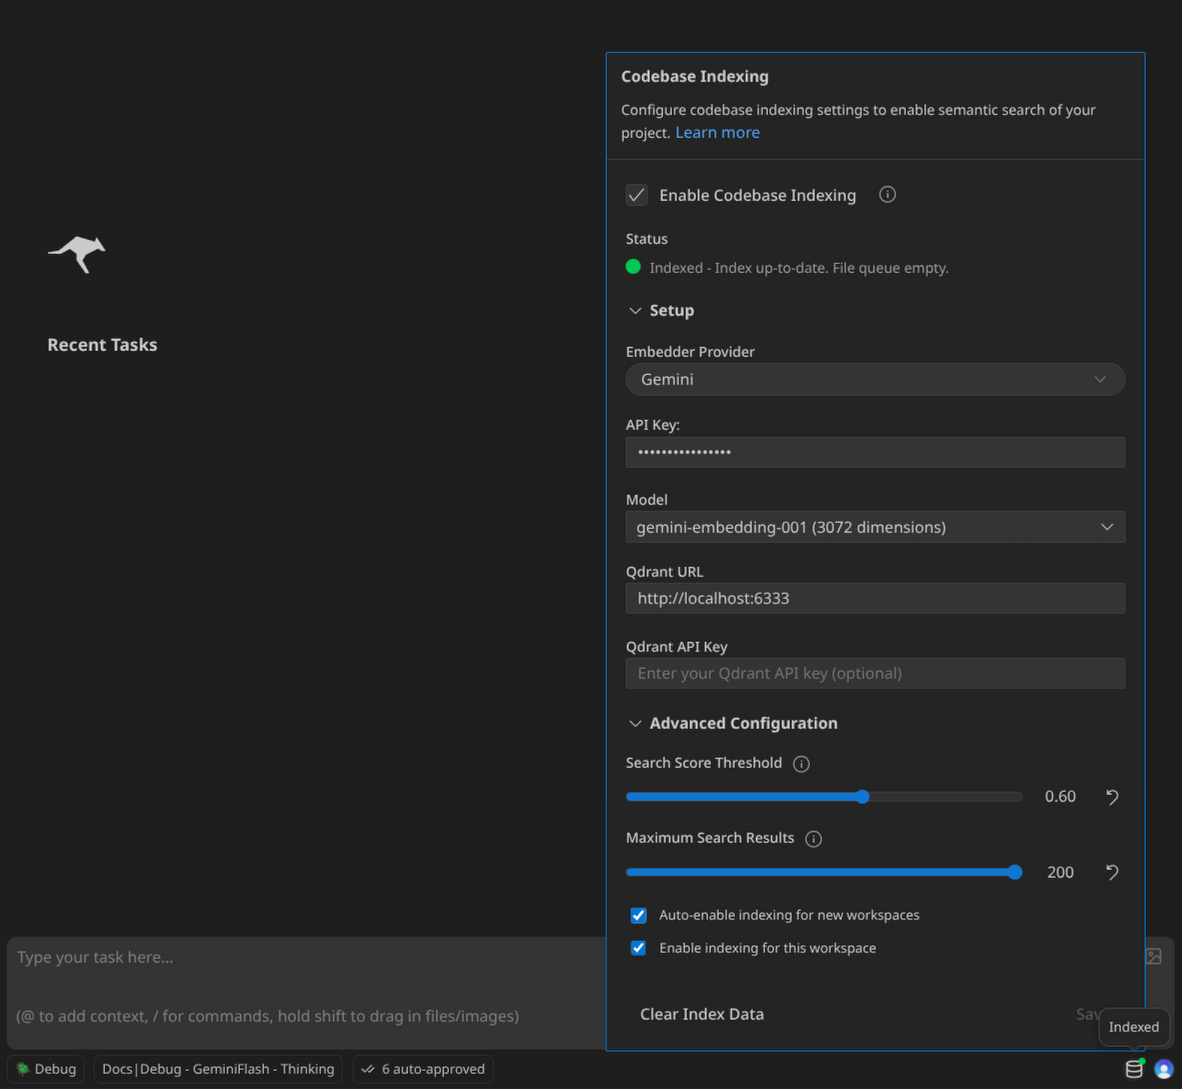The image size is (1182, 1089).
Task: Click the info icon beside Enable Codebase Indexing
Action: pyautogui.click(x=887, y=195)
